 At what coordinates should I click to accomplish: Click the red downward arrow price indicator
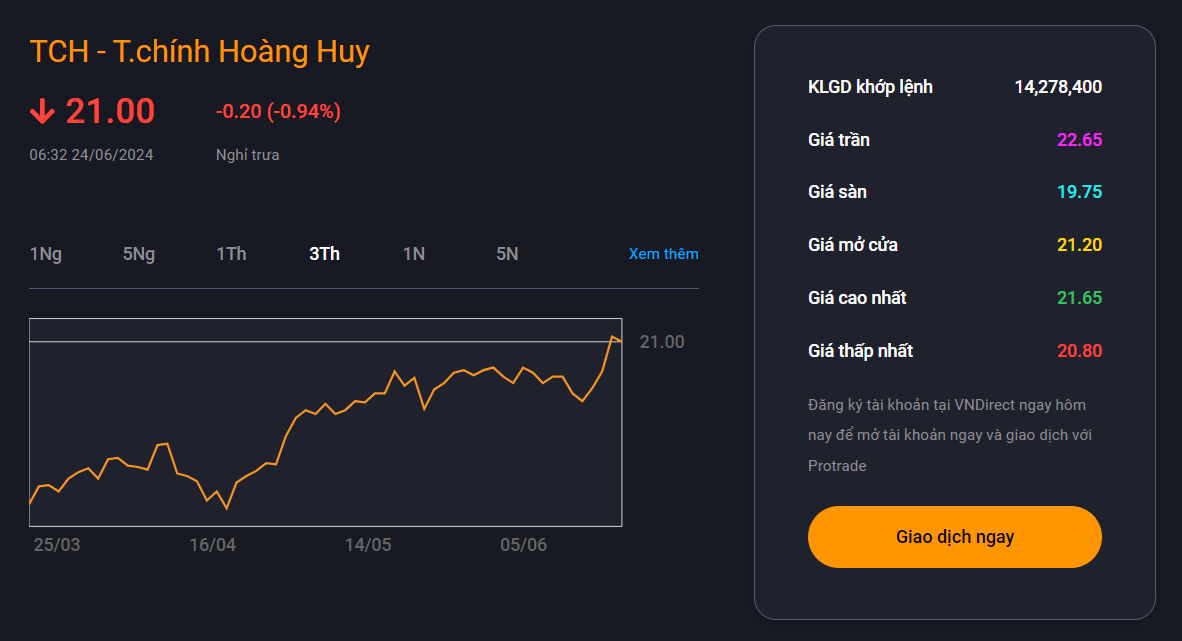42,111
